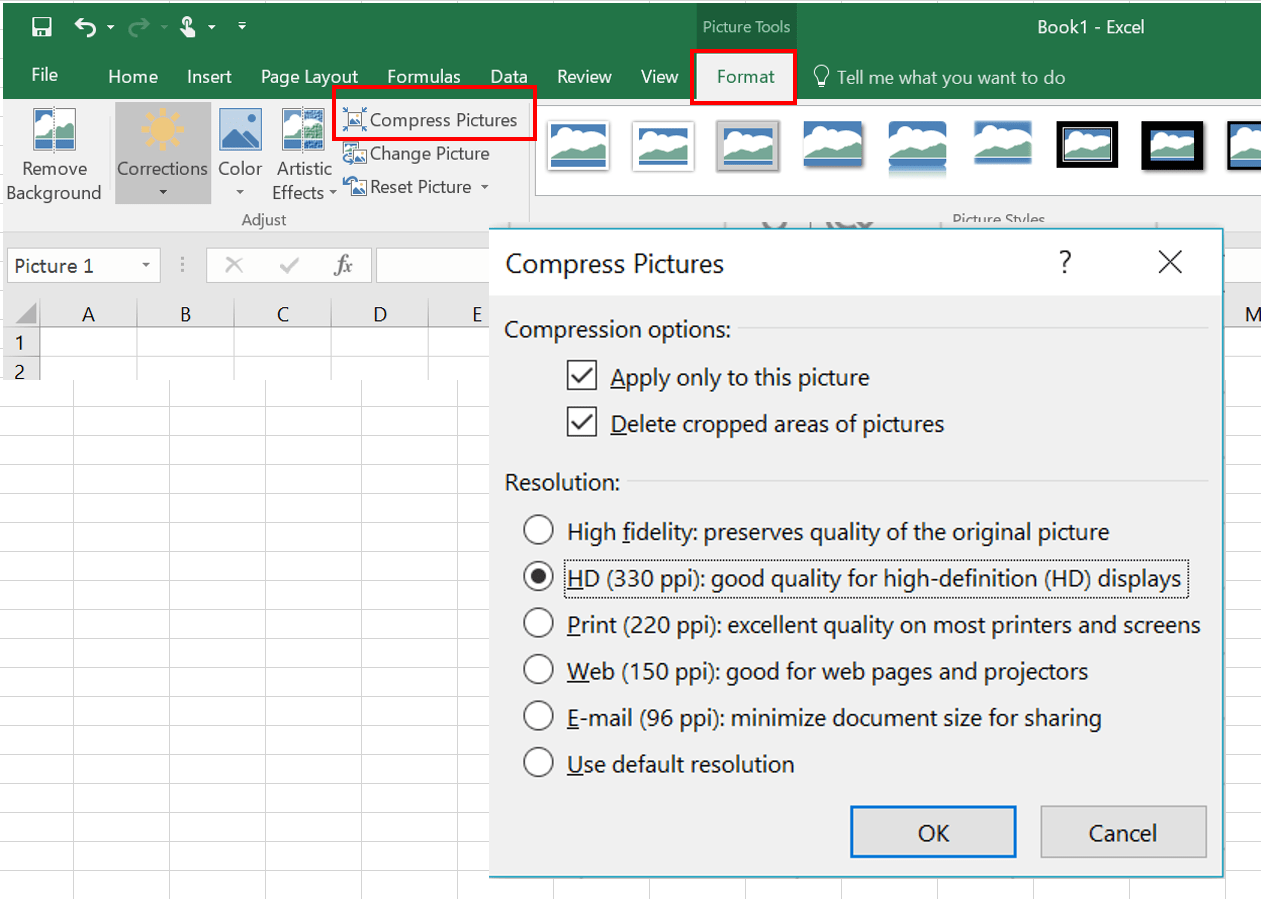Click the Save icon
The height and width of the screenshot is (899, 1261).
[40, 27]
